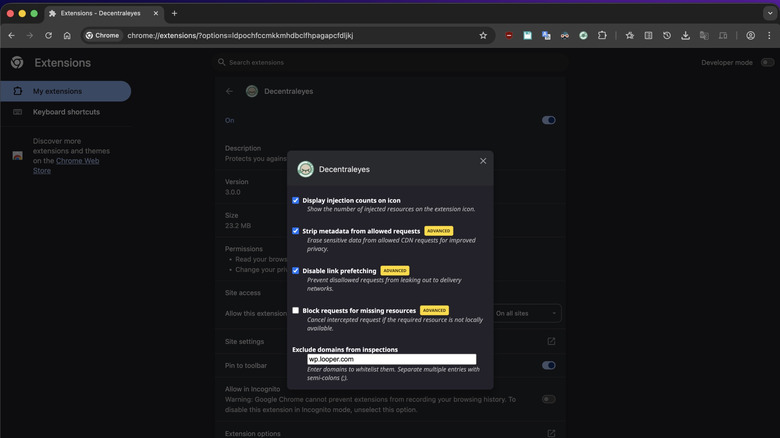
Task: Click the Chrome site info chip
Action: (x=102, y=35)
